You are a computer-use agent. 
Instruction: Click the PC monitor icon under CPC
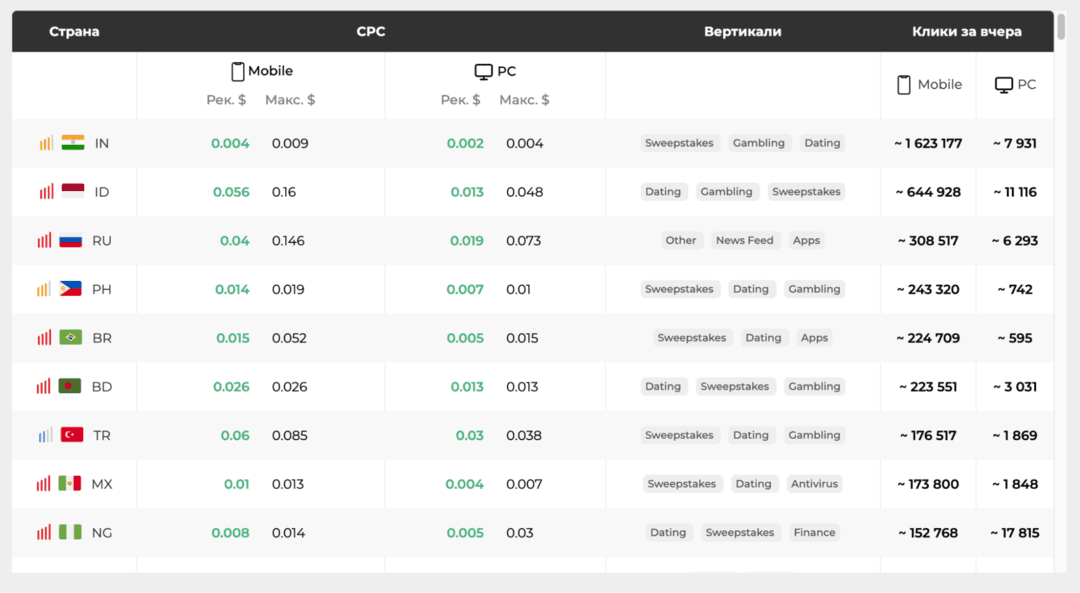point(483,72)
